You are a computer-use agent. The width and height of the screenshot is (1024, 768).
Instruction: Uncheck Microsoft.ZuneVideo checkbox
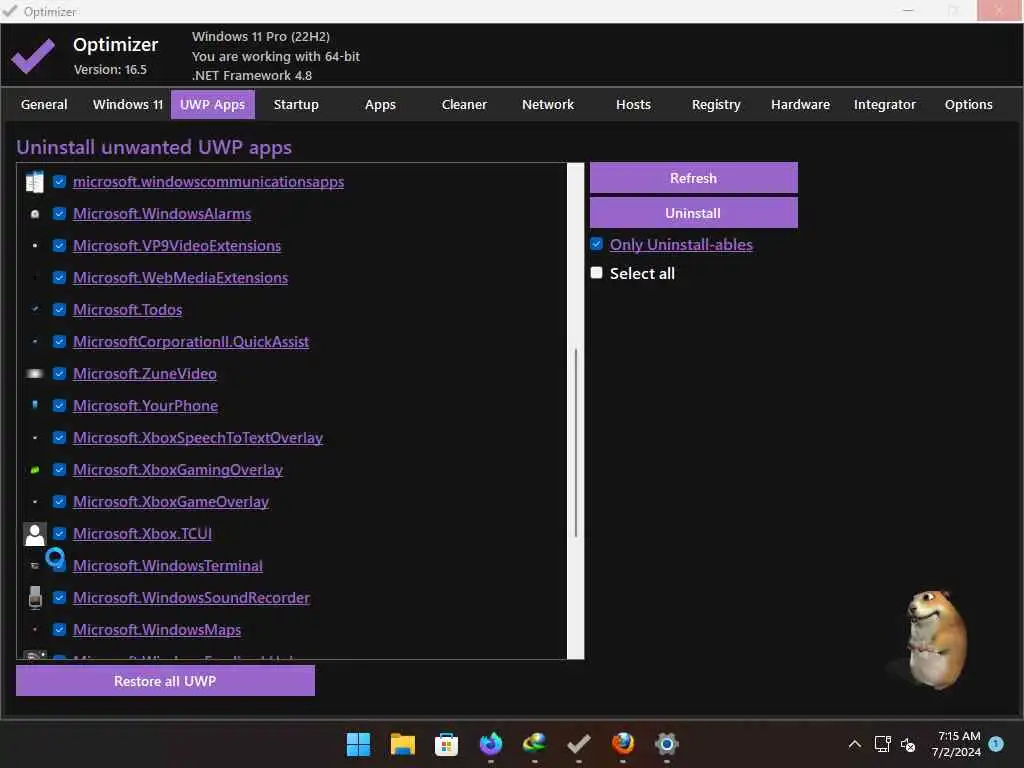[x=59, y=374]
